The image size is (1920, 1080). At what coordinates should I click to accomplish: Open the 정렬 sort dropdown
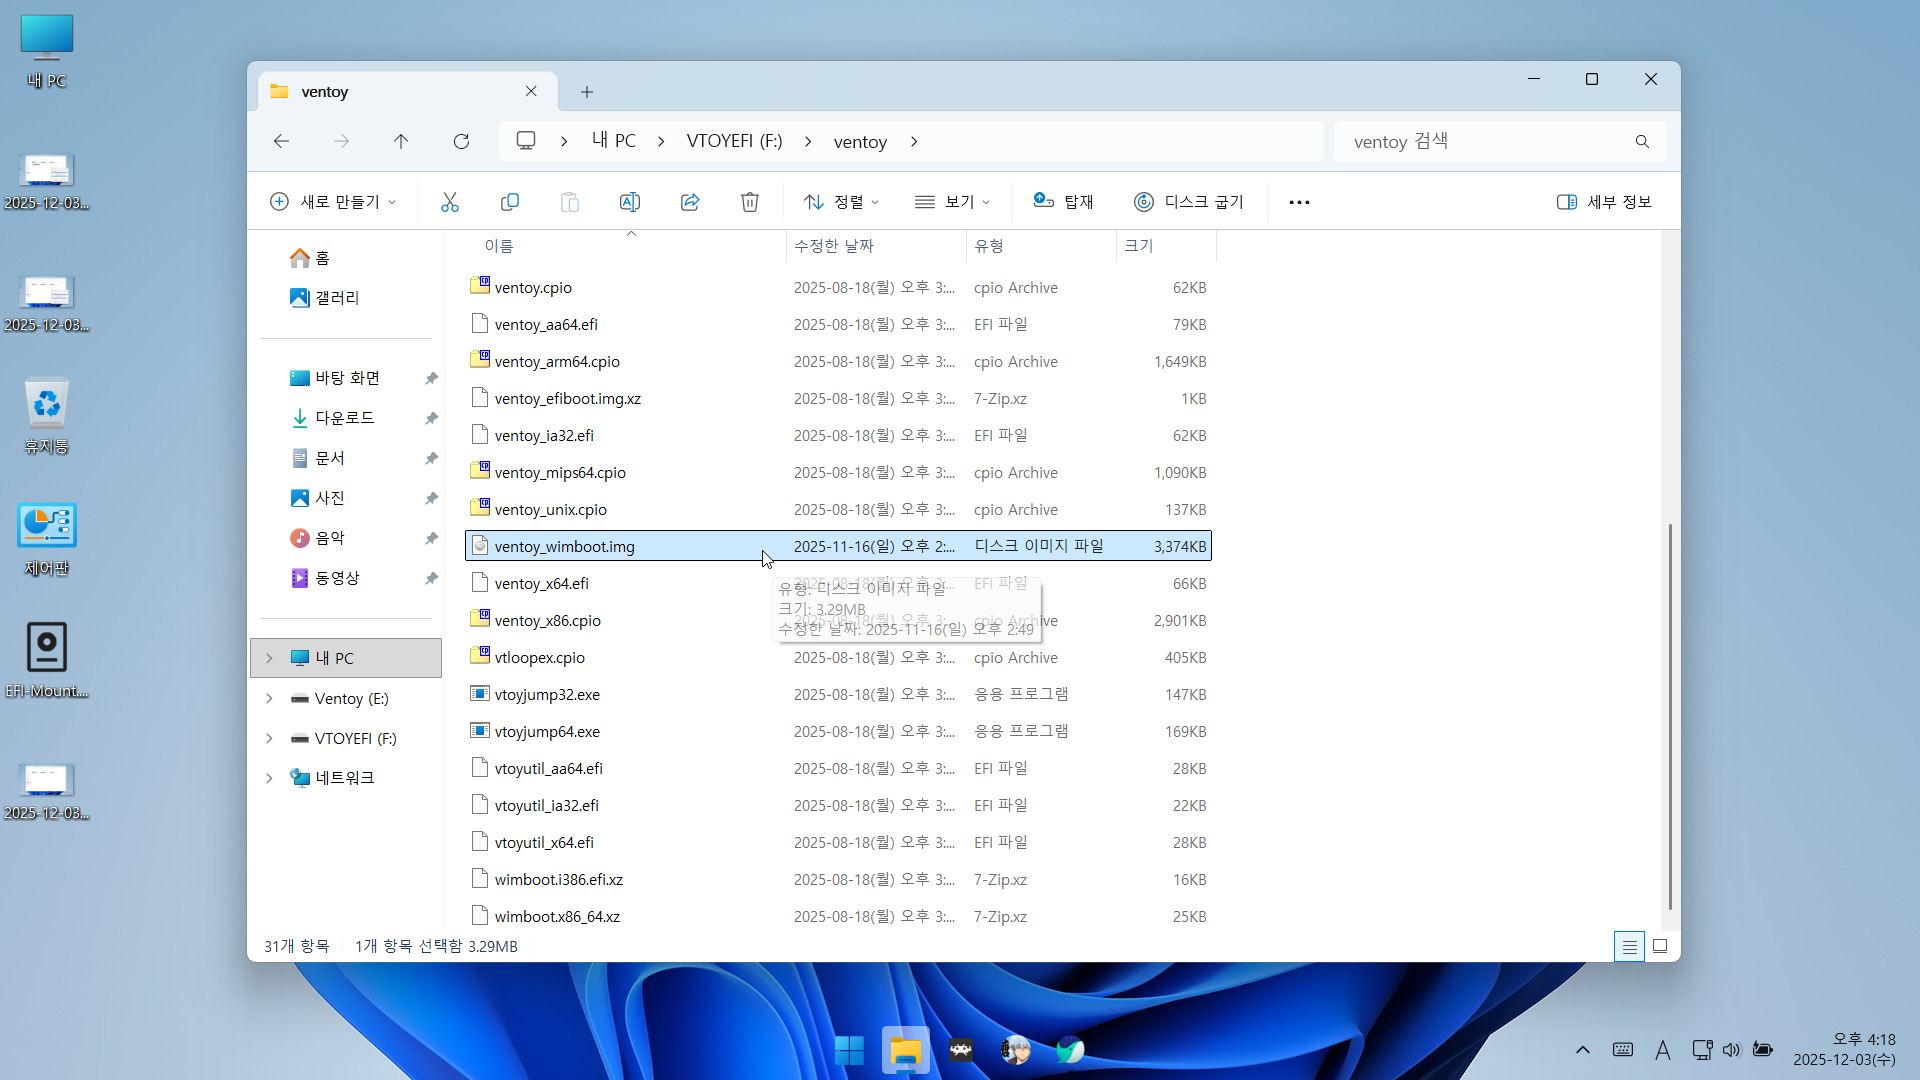(x=842, y=202)
